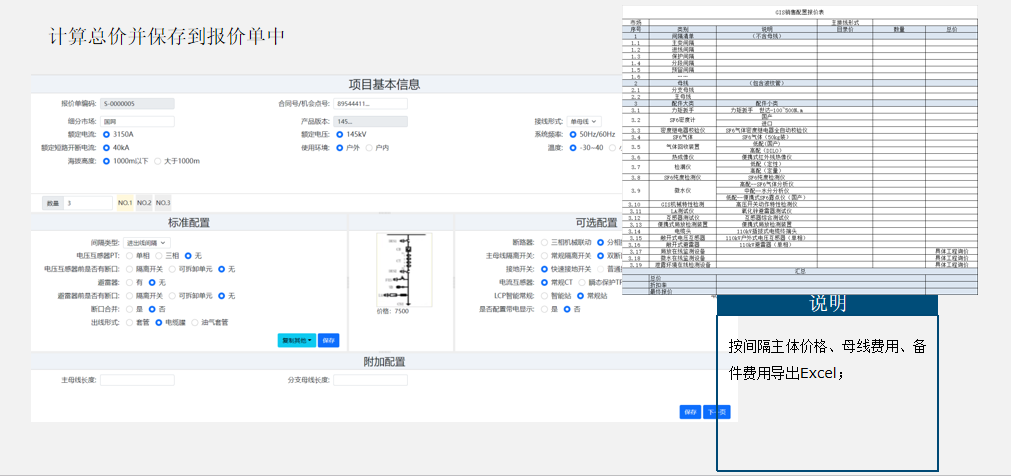Click the 项目基本信息 section header
The width and height of the screenshot is (1011, 476).
(x=384, y=84)
